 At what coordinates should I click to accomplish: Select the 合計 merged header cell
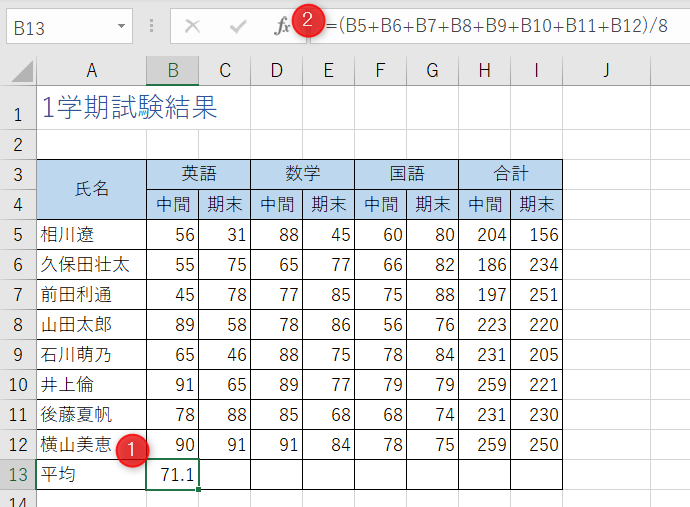(x=510, y=174)
